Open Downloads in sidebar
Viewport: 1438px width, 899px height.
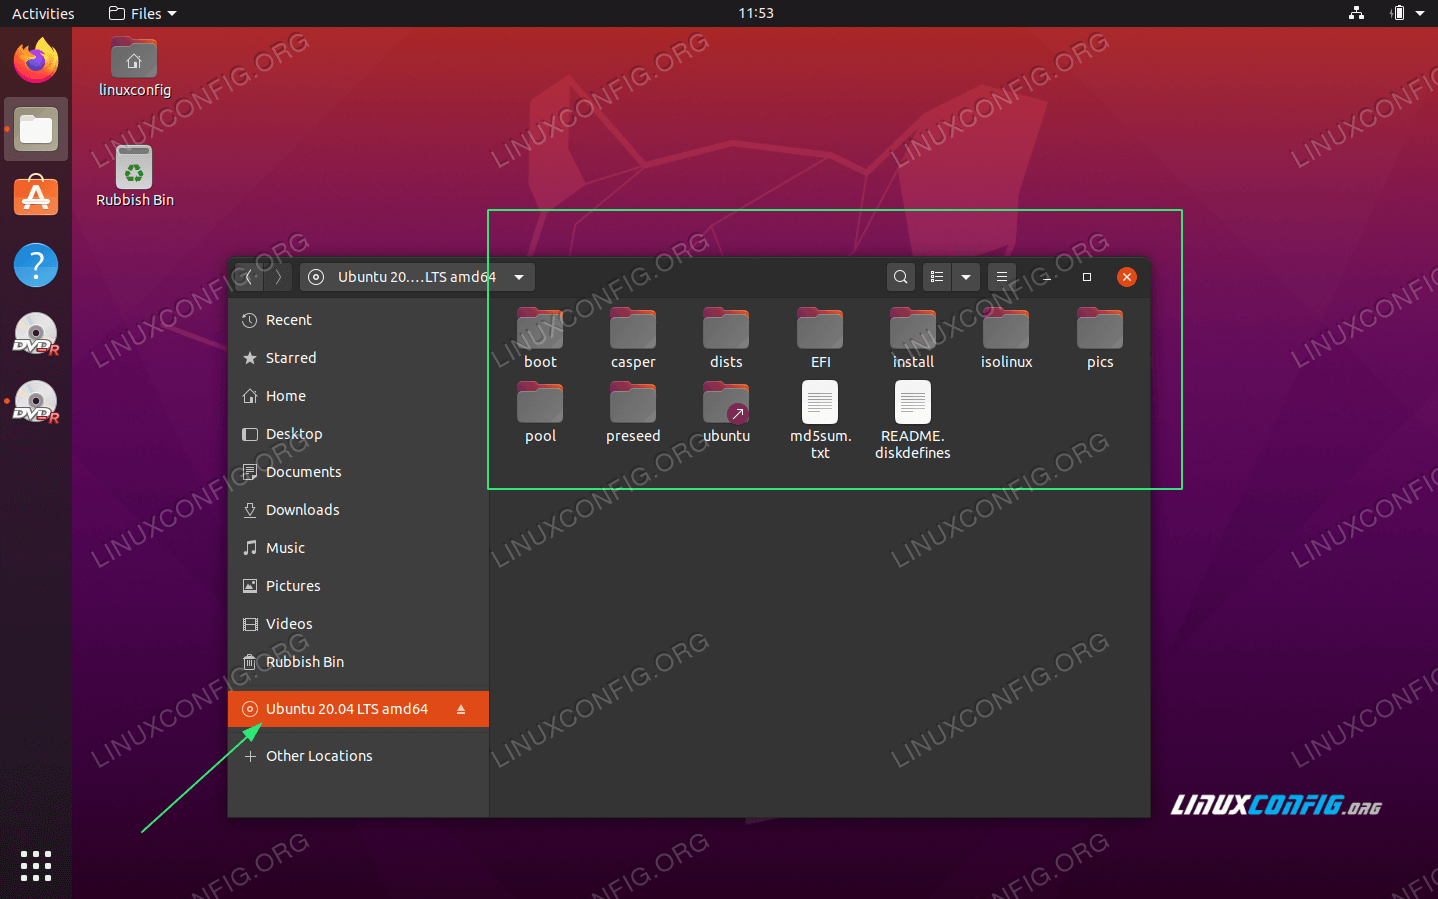pos(358,510)
